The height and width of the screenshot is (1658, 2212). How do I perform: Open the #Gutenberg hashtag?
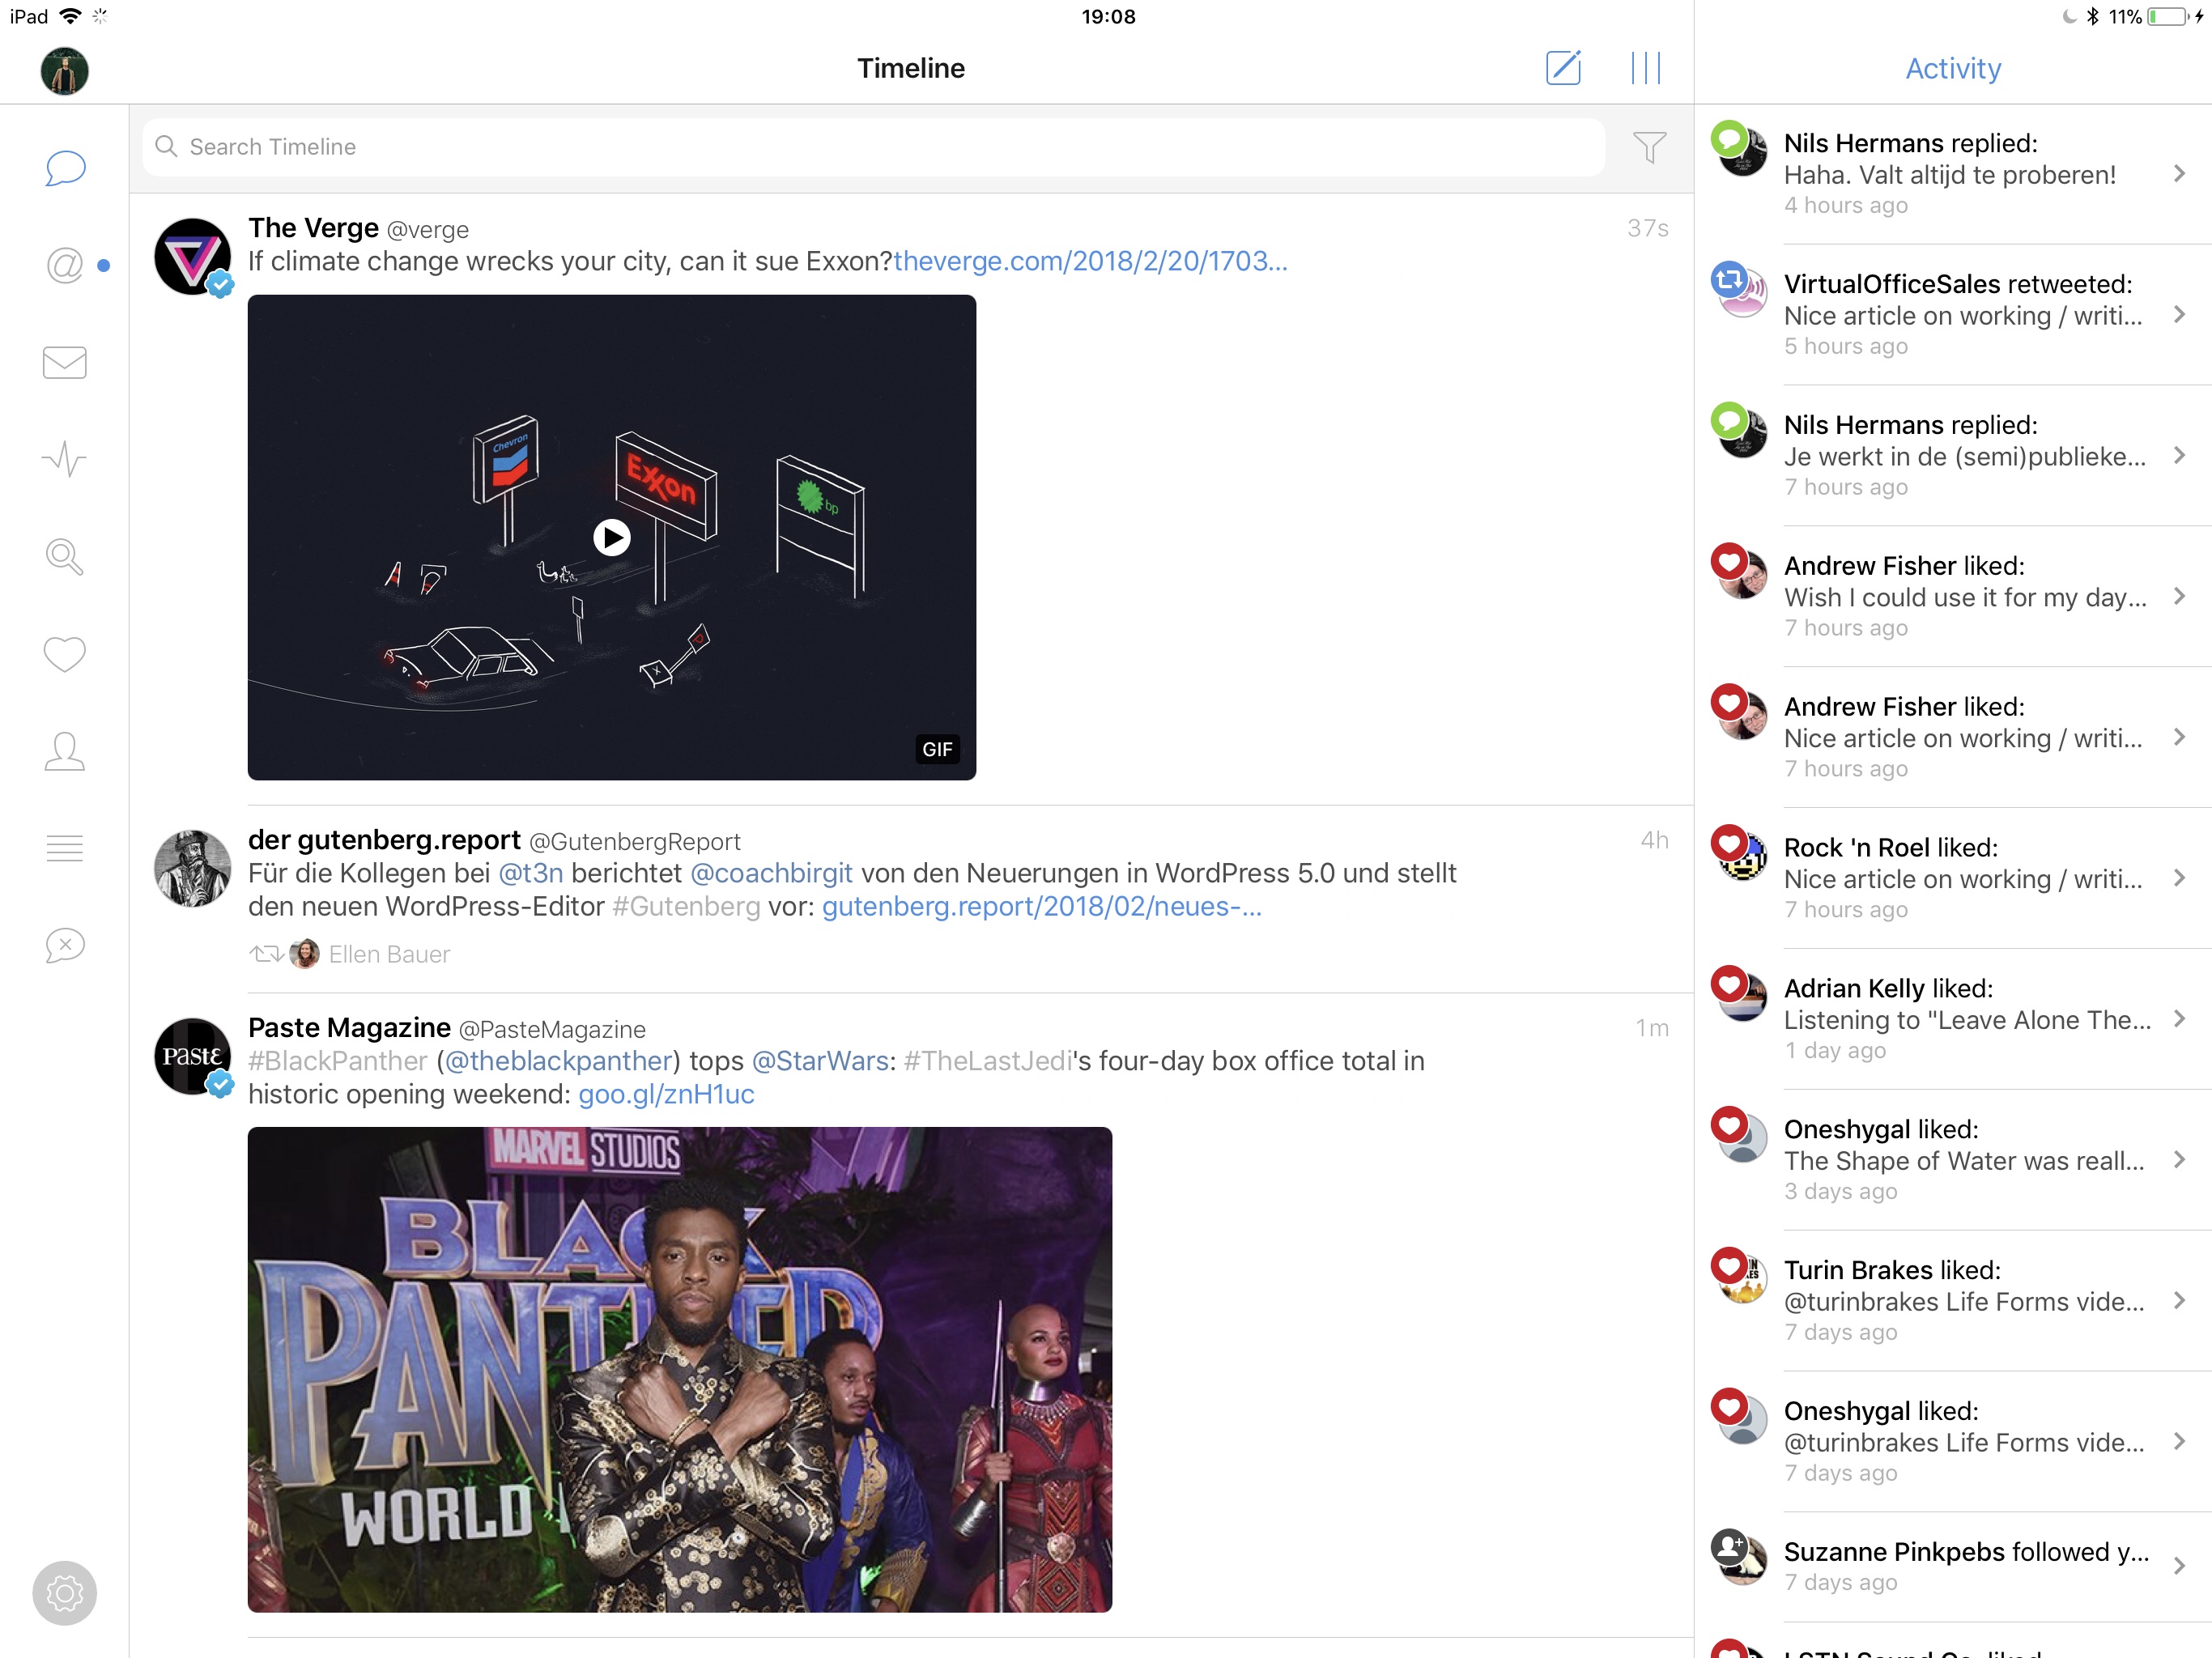(x=686, y=906)
